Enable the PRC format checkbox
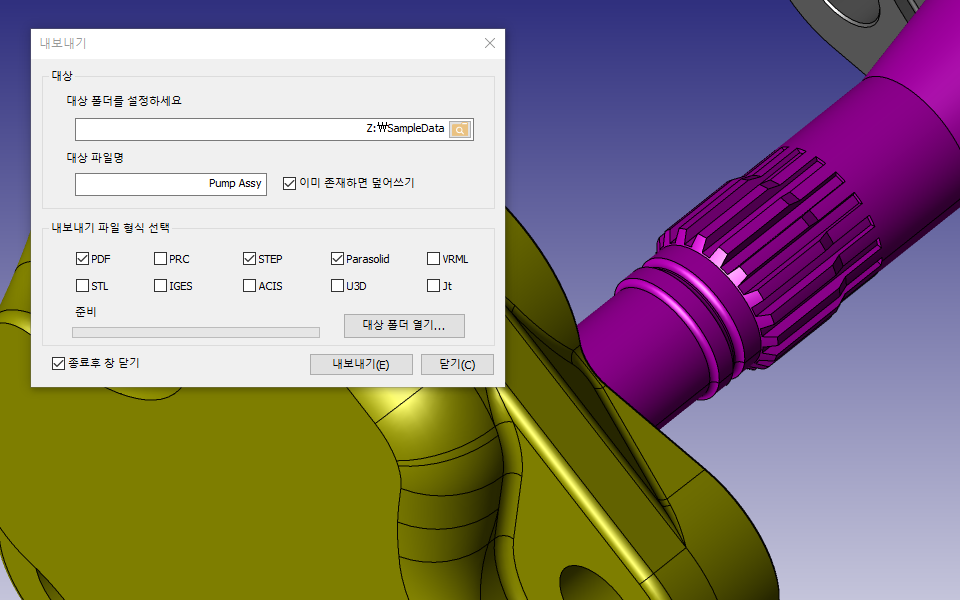960x600 pixels. click(161, 259)
